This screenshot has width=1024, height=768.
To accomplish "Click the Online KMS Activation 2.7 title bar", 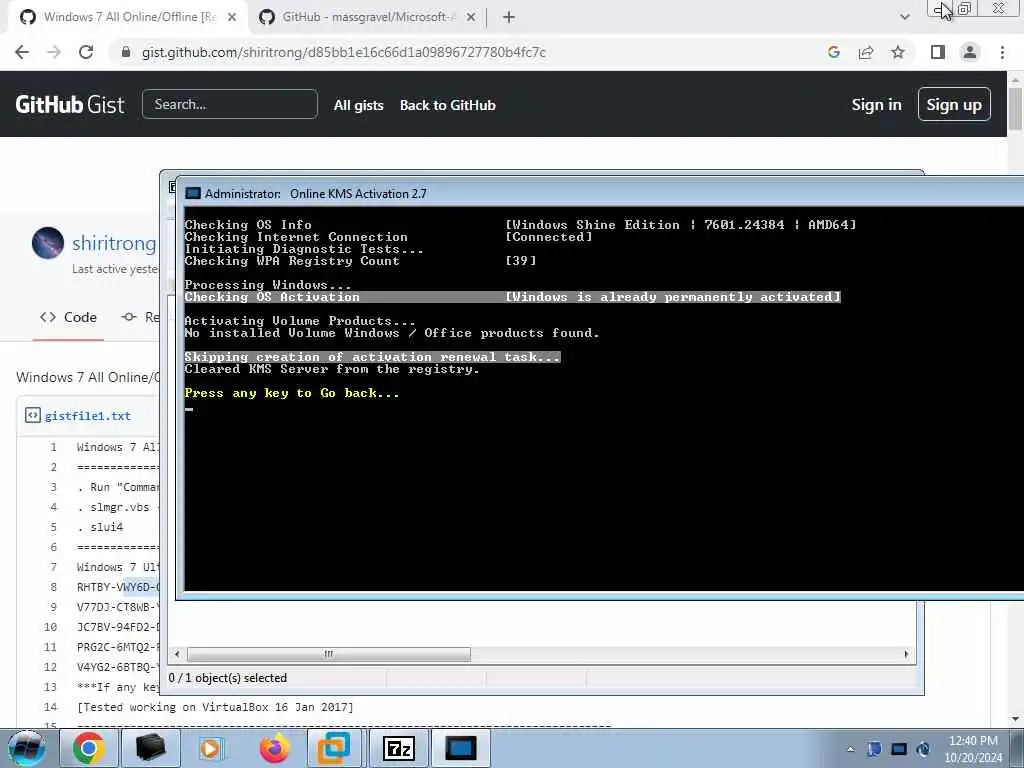I will pyautogui.click(x=601, y=193).
